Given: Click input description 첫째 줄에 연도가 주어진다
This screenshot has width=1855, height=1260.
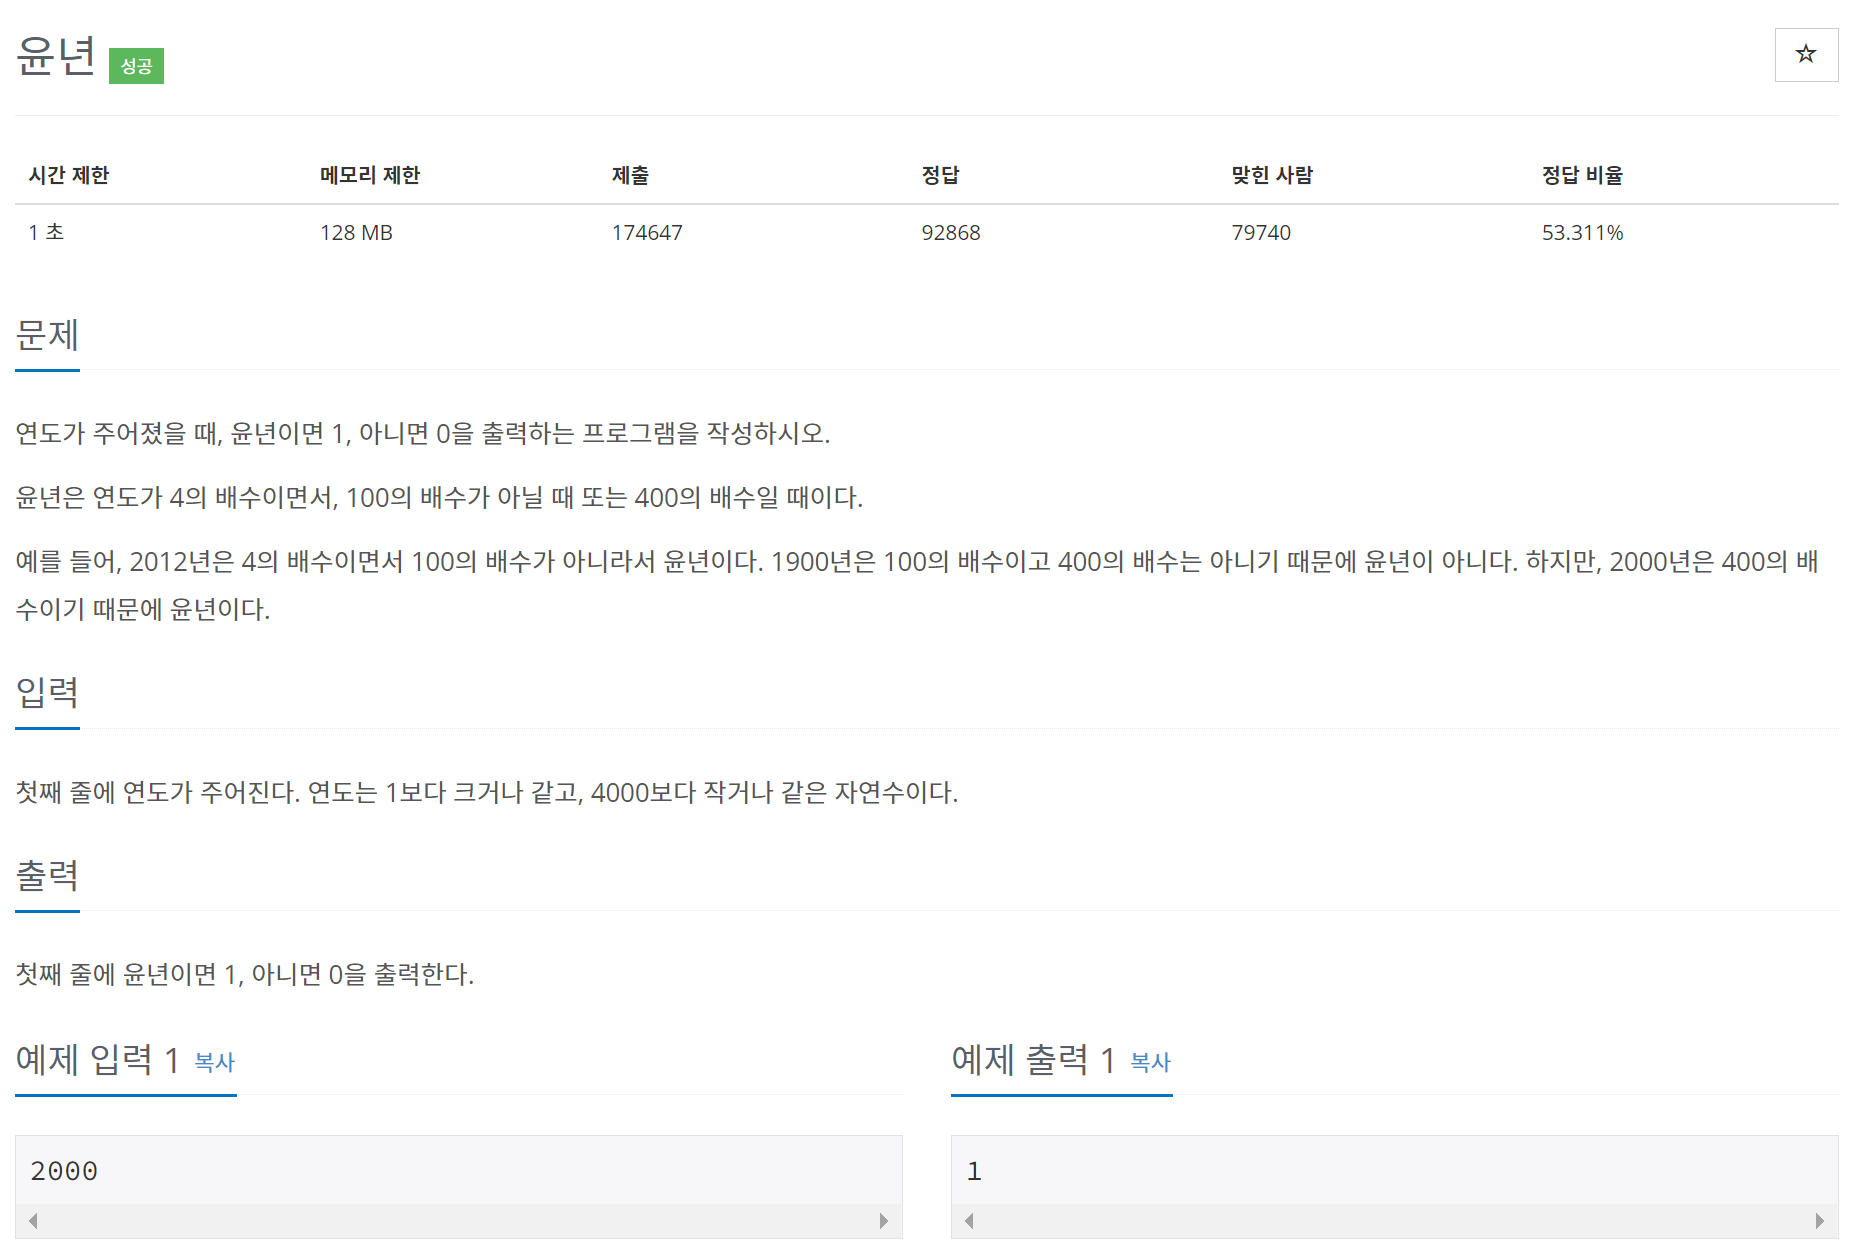Looking at the screenshot, I should pos(487,792).
